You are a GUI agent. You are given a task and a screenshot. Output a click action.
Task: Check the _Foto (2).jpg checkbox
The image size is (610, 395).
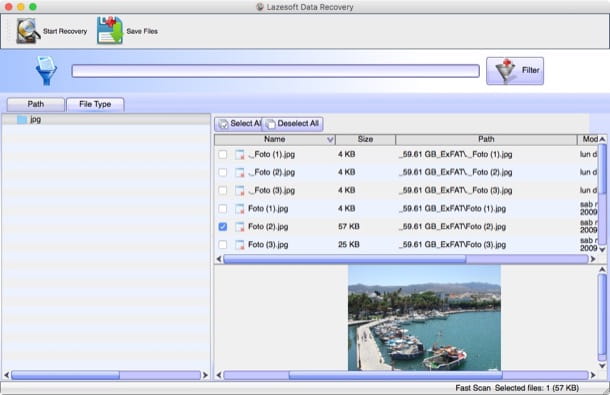pos(223,172)
